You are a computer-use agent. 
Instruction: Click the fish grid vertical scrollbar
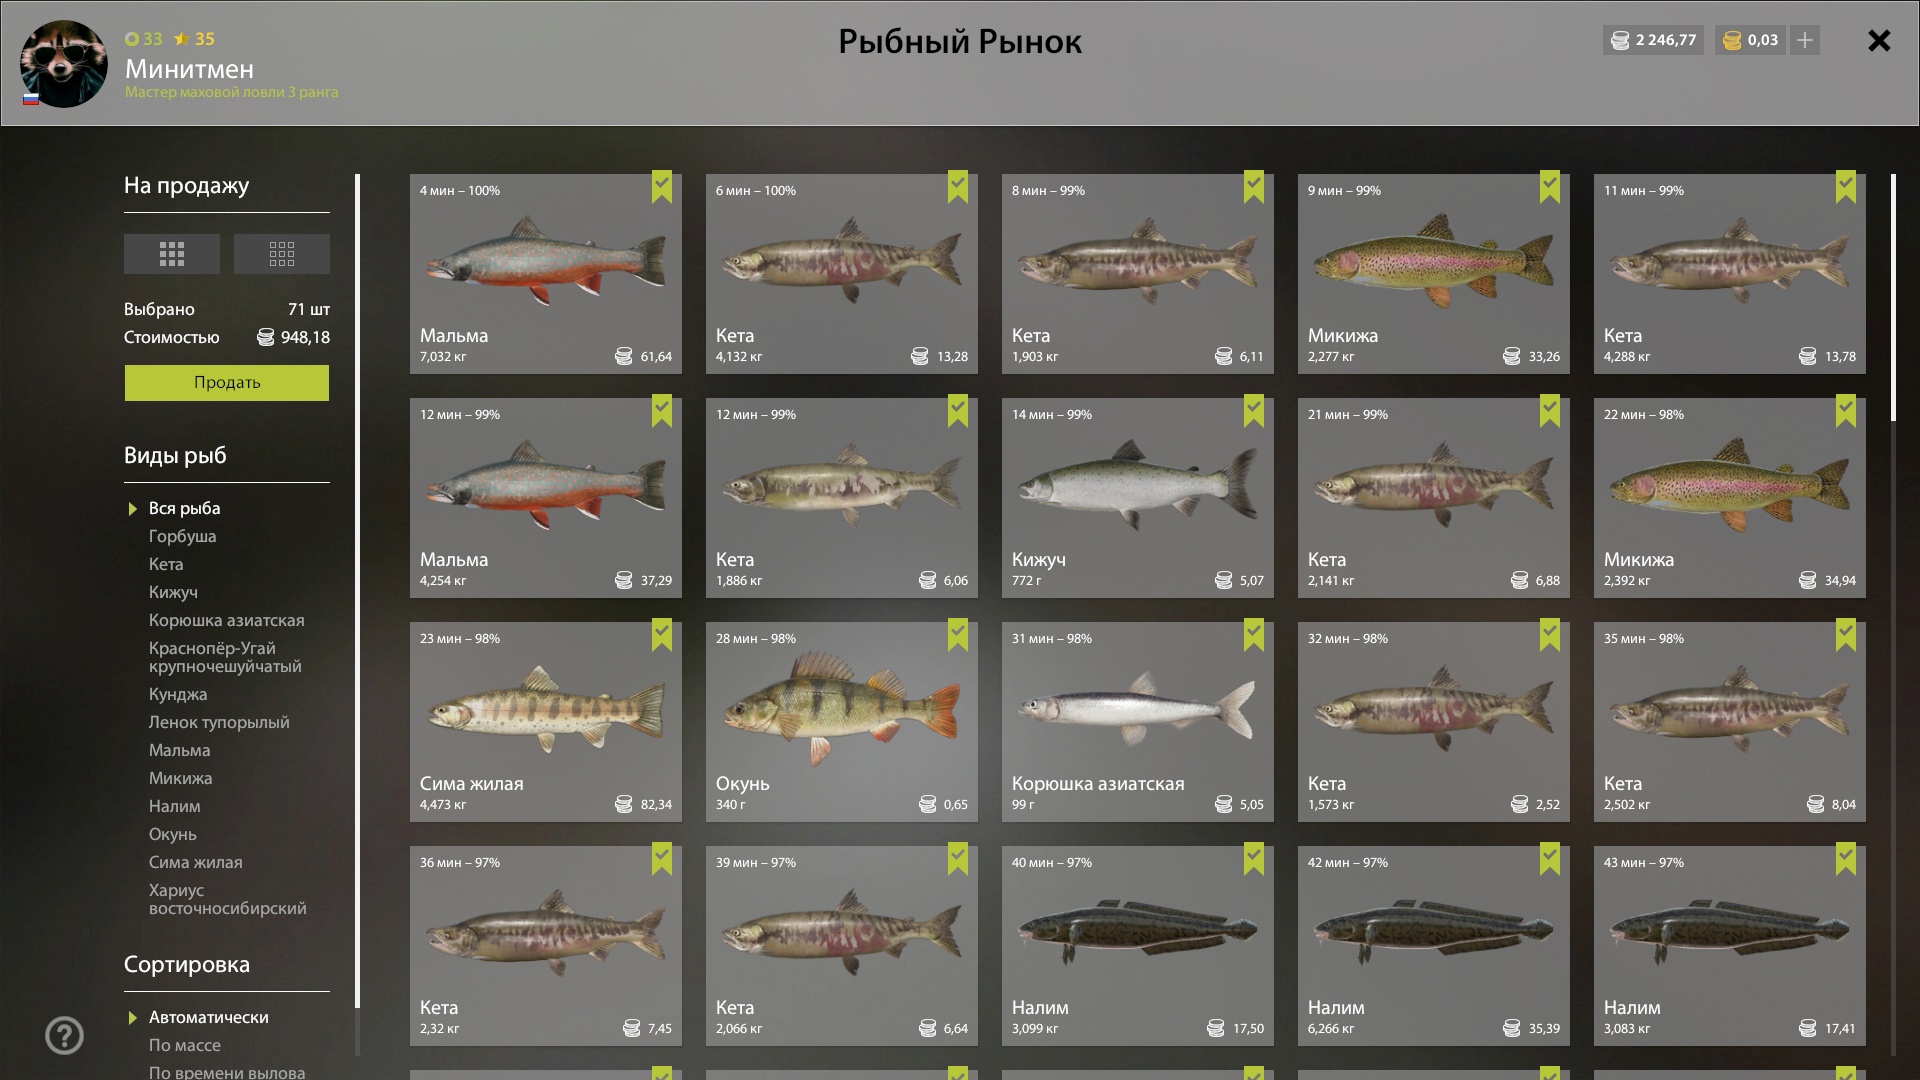(1893, 298)
